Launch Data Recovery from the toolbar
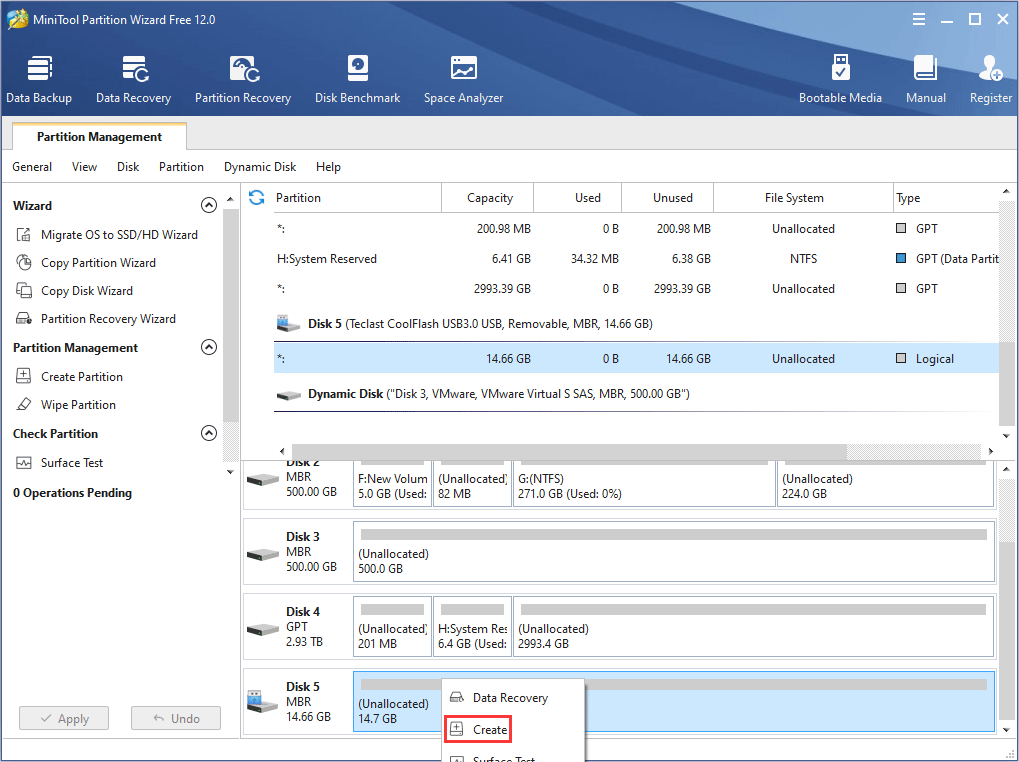This screenshot has width=1019, height=762. (133, 79)
